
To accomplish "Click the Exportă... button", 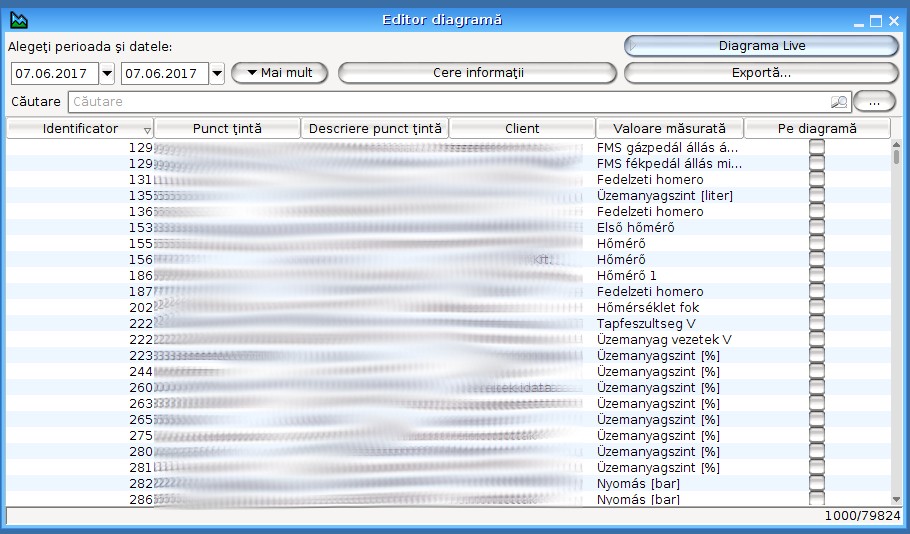I will click(x=761, y=73).
